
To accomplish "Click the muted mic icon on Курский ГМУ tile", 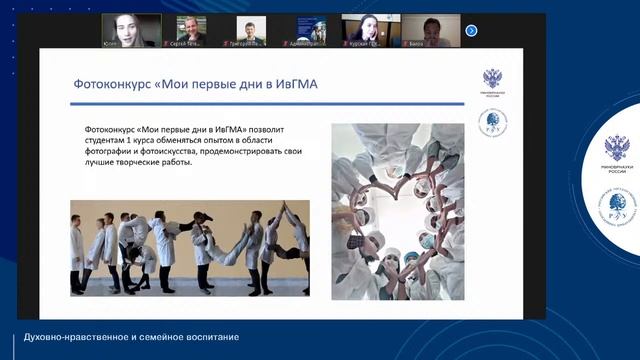I will tap(346, 44).
